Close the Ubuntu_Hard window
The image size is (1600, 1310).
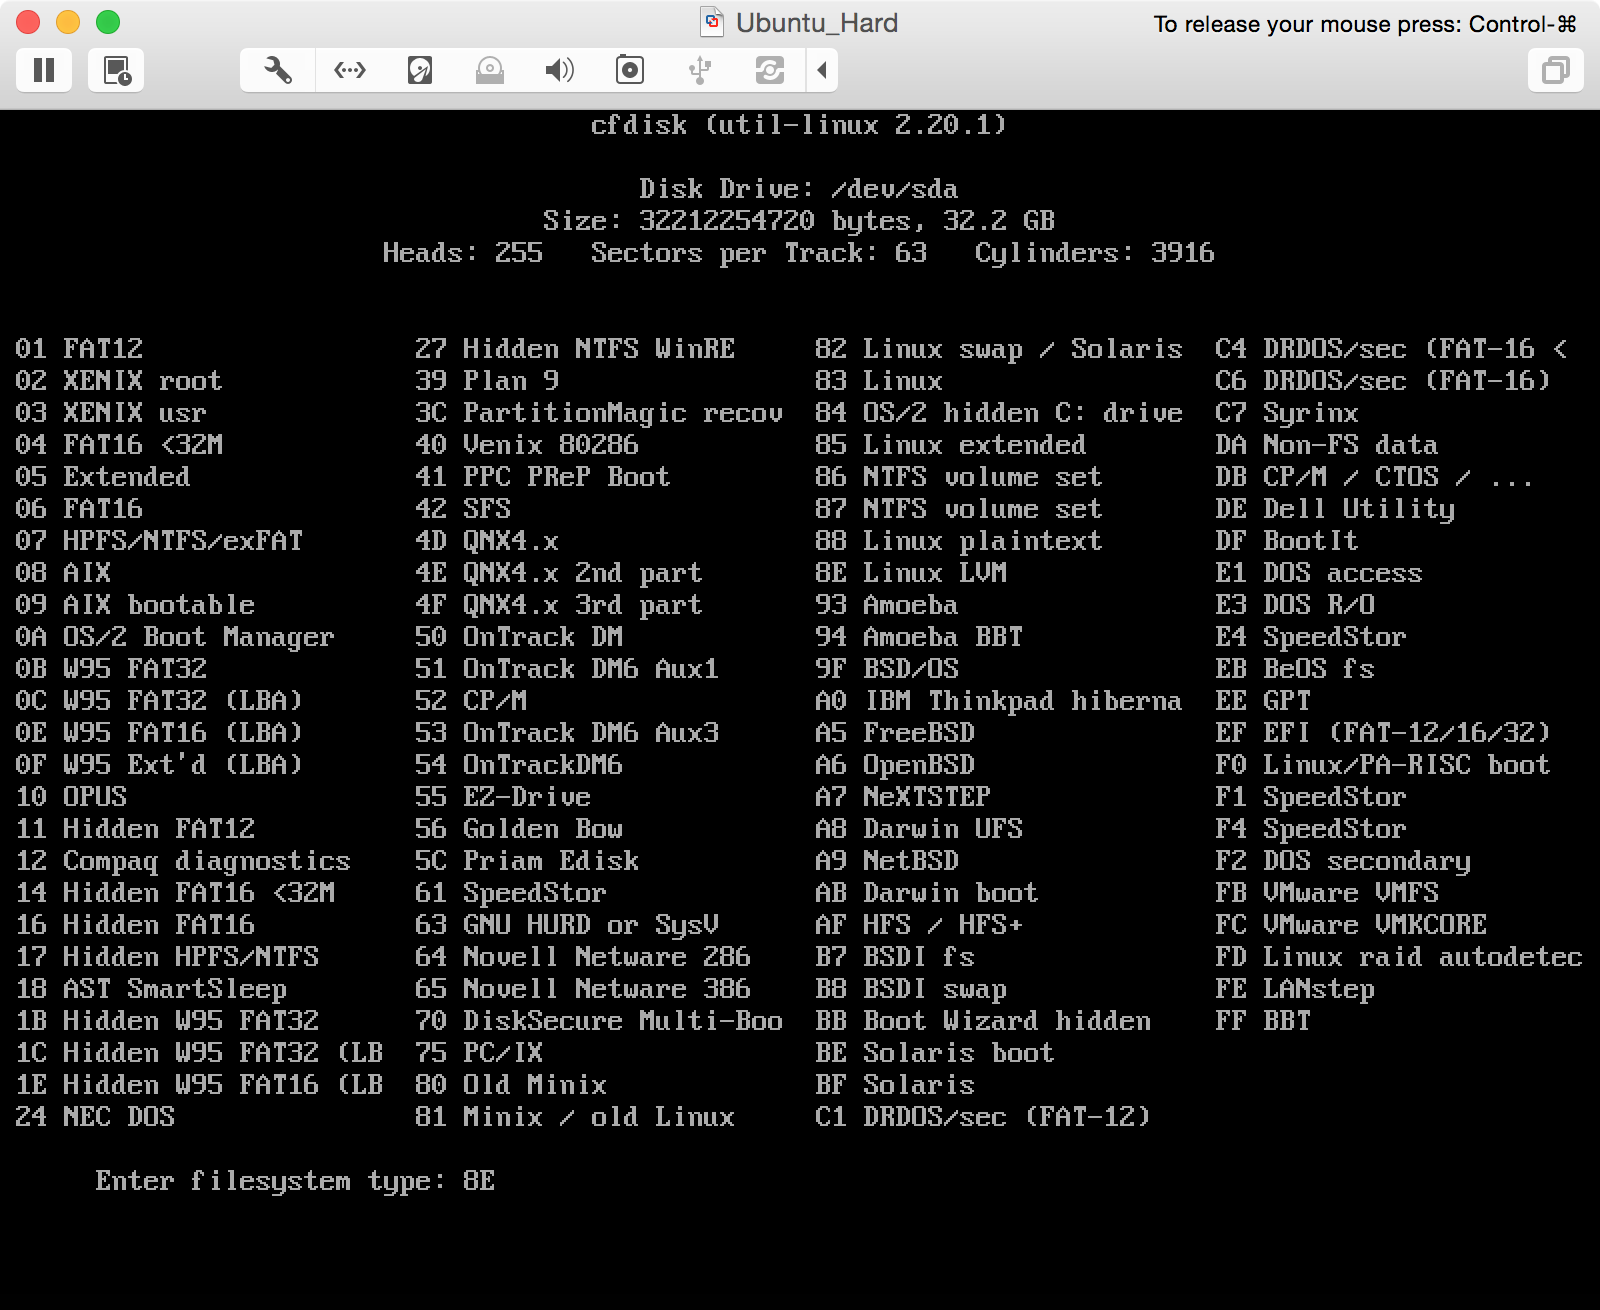click(28, 22)
